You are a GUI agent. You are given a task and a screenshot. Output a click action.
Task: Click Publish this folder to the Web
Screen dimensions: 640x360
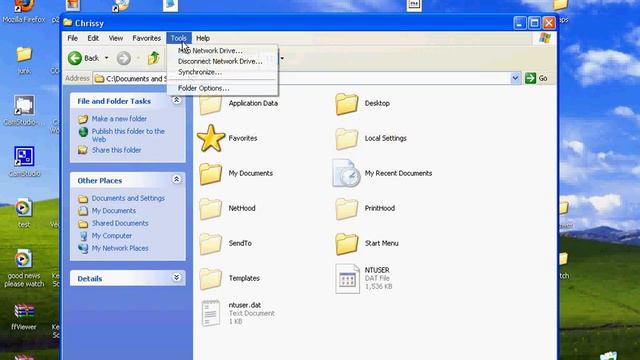point(128,135)
